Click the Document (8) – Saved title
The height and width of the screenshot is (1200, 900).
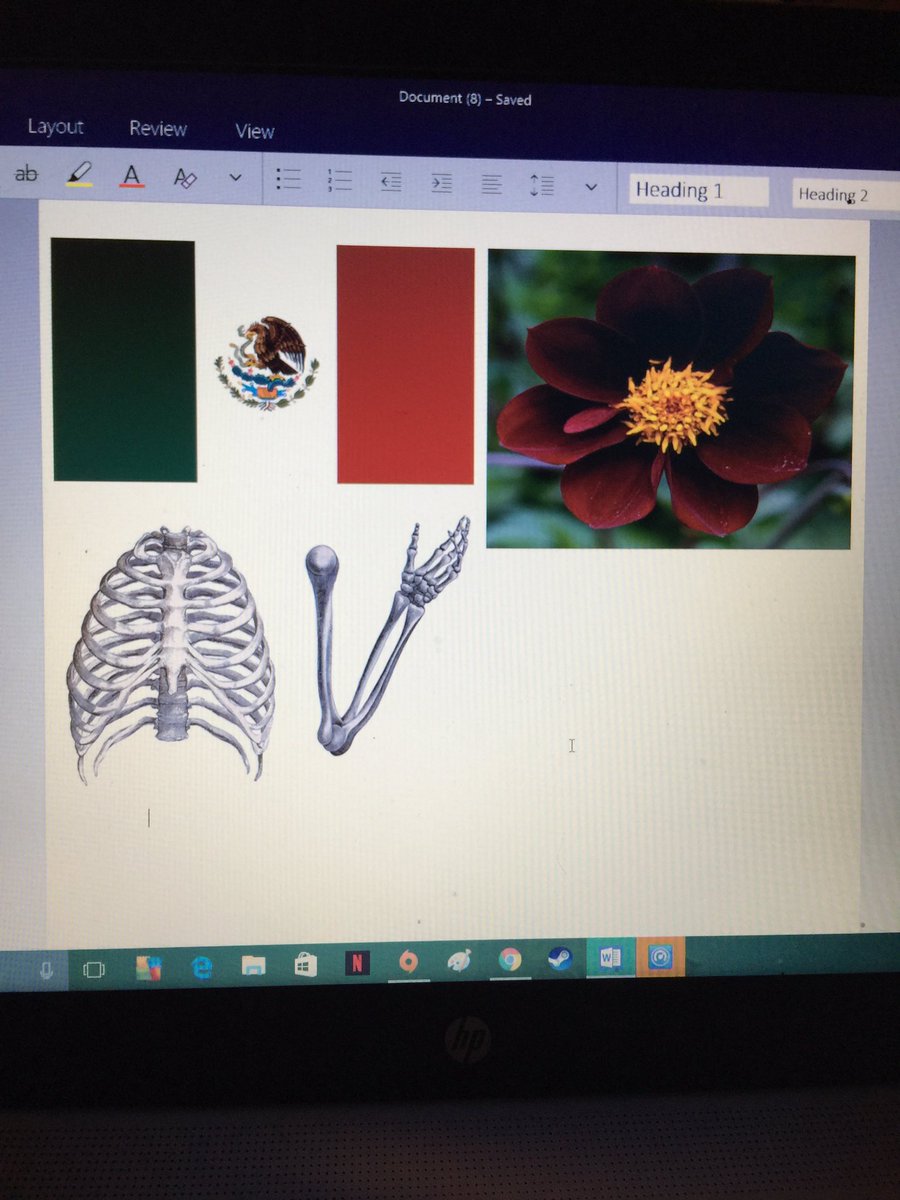pos(465,99)
